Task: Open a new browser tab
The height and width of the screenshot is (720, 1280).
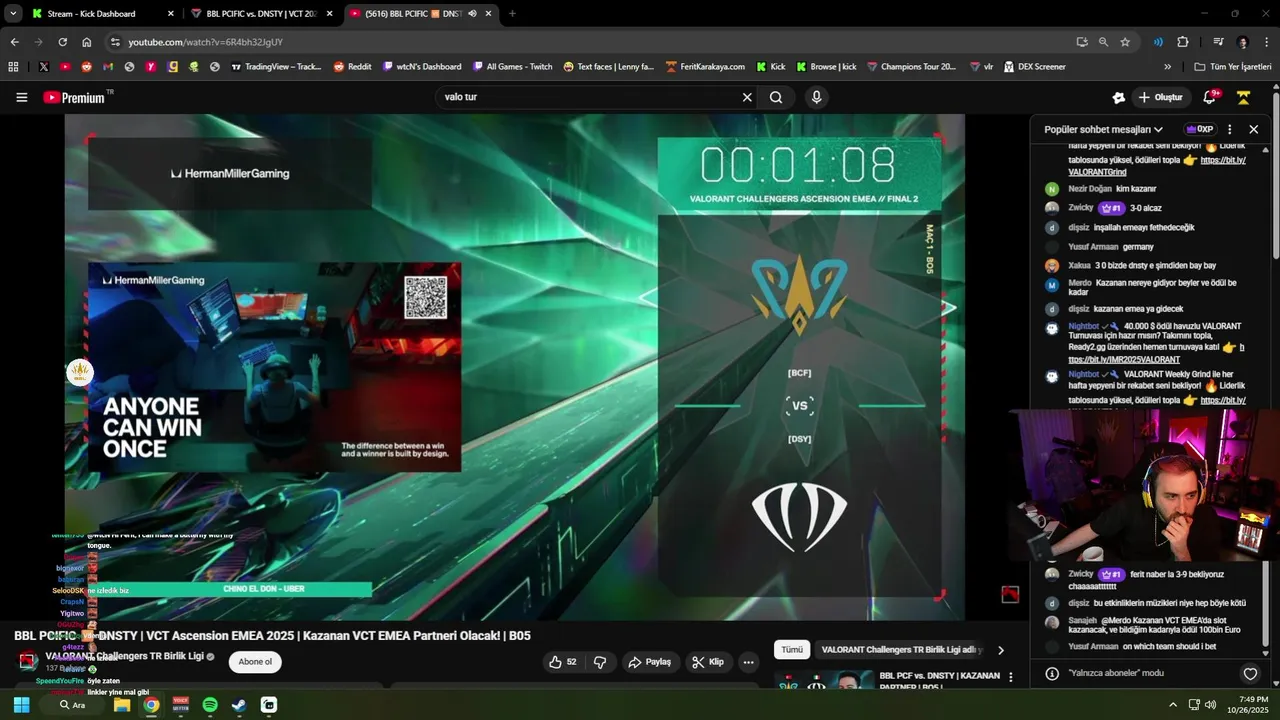Action: point(512,14)
